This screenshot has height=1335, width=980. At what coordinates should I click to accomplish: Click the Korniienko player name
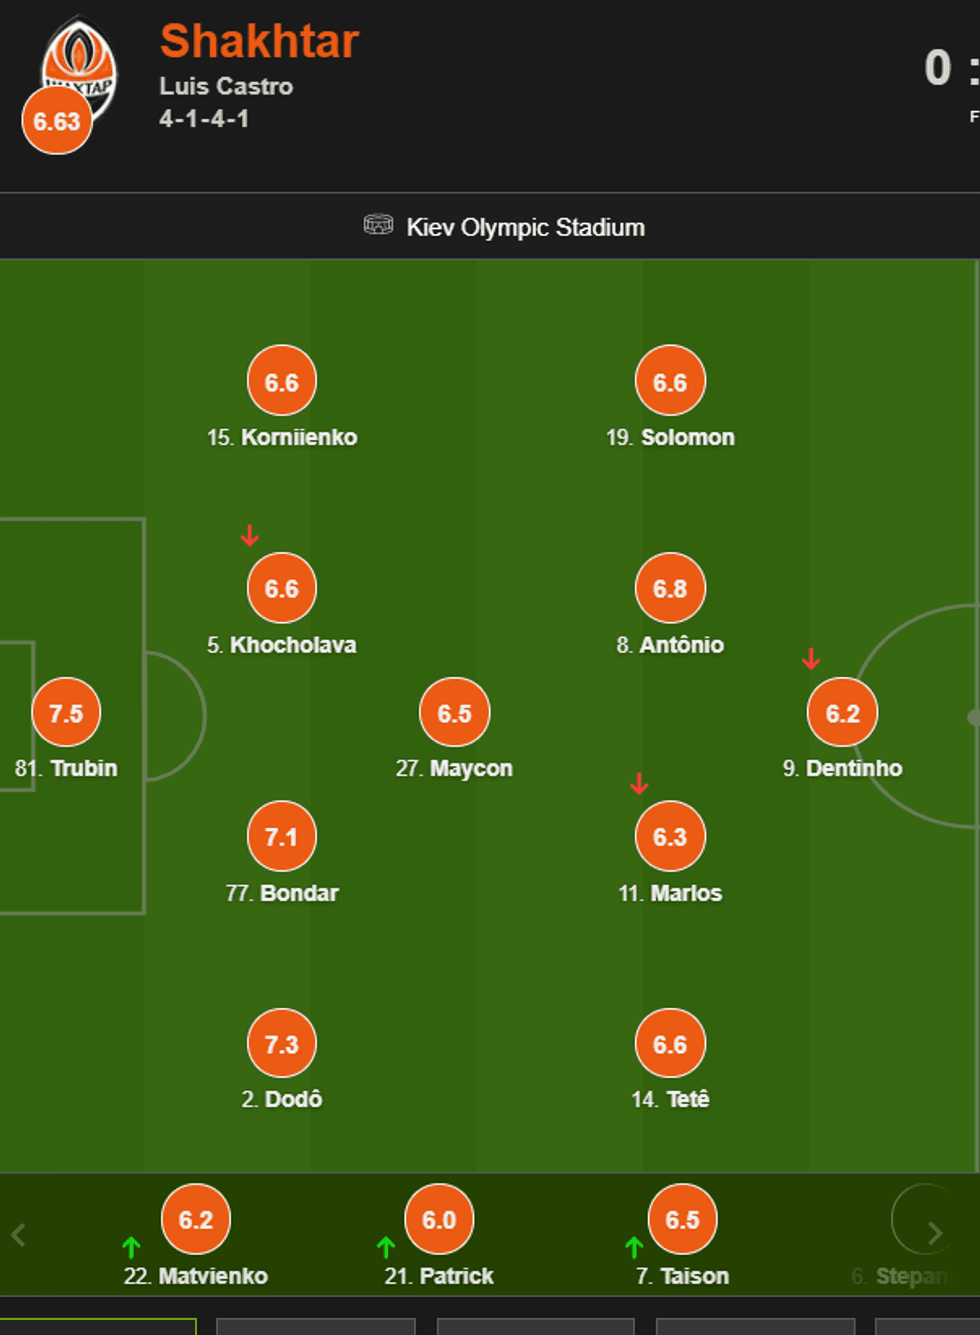pos(298,438)
